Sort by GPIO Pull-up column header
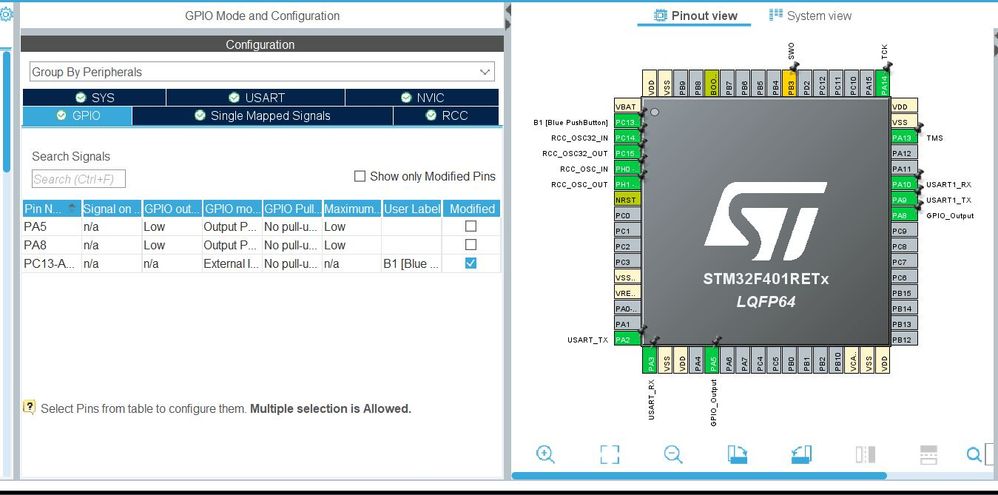The height and width of the screenshot is (495, 998). click(x=293, y=209)
